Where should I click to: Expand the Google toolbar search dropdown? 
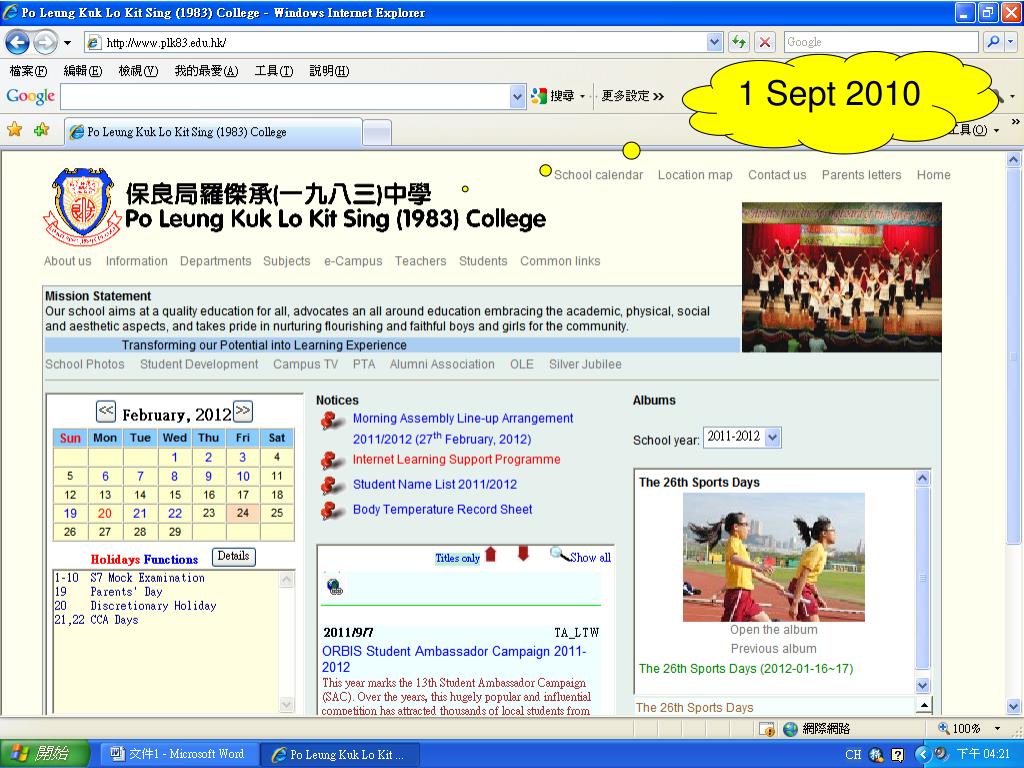tap(517, 97)
